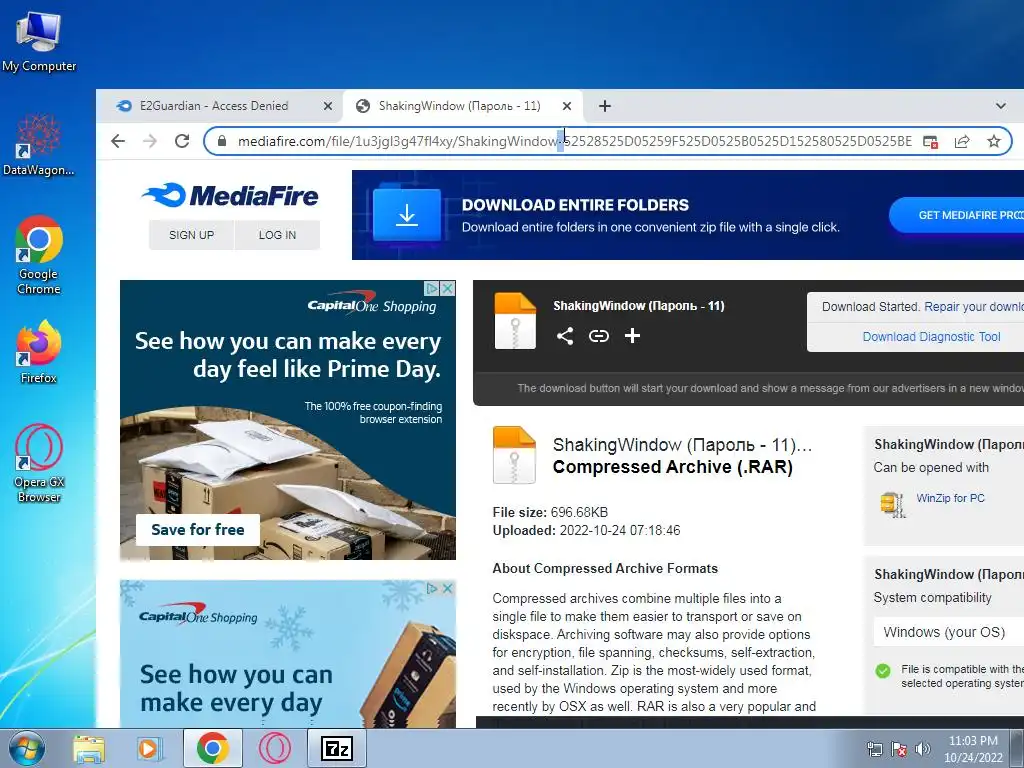1024x768 pixels.
Task: Click the large RAR file icon
Action: tap(514, 455)
